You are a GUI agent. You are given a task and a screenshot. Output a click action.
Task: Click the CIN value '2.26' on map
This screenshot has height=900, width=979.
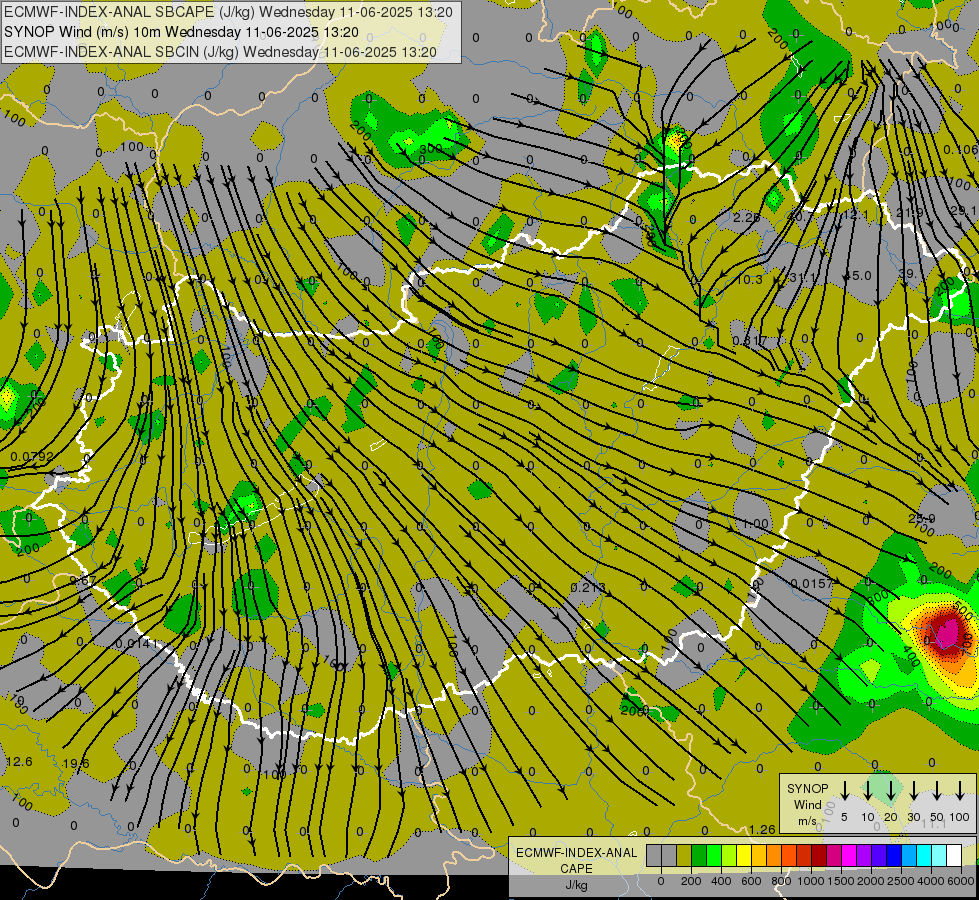pyautogui.click(x=747, y=217)
